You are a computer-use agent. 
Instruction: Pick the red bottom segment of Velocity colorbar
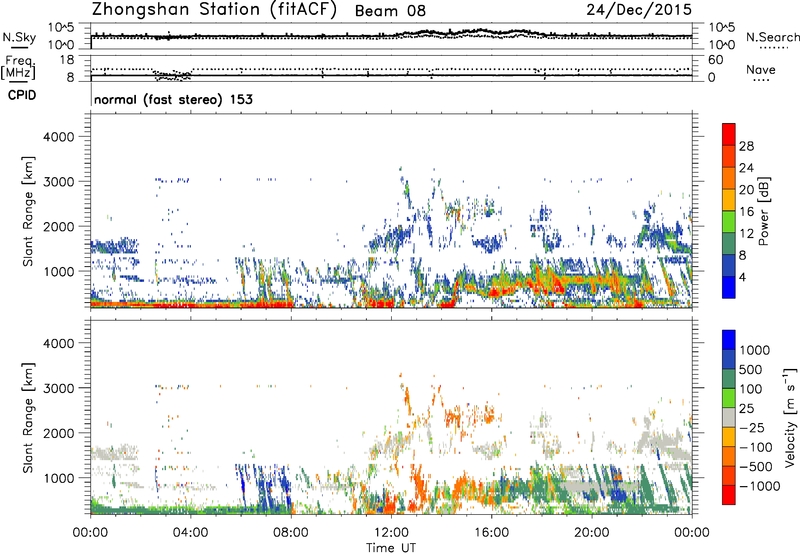729,495
